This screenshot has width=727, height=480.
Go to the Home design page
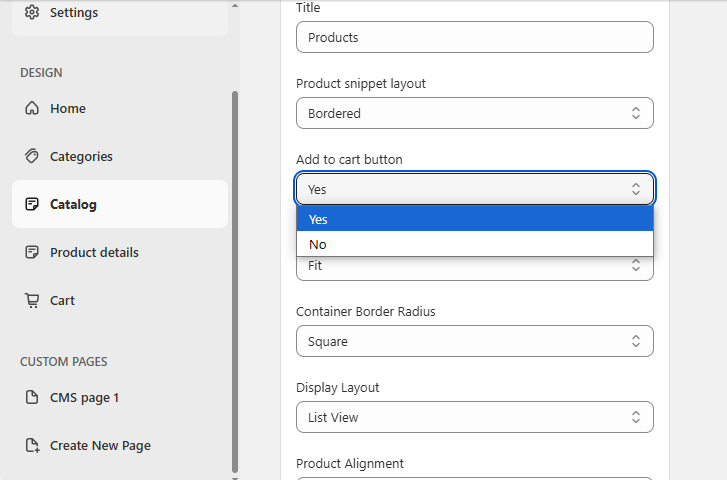point(120,109)
